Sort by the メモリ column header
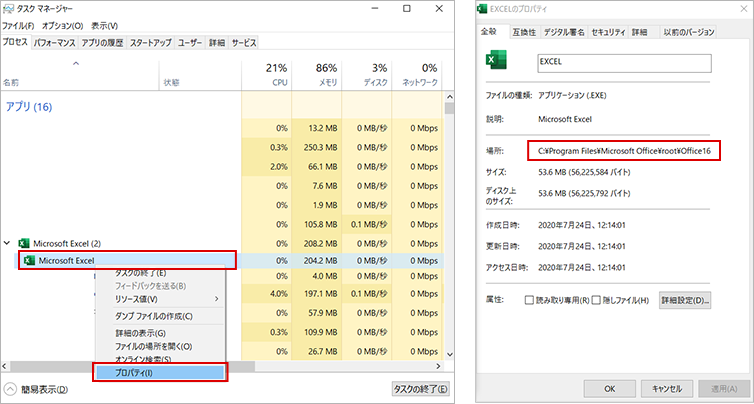The width and height of the screenshot is (754, 404). [316, 75]
